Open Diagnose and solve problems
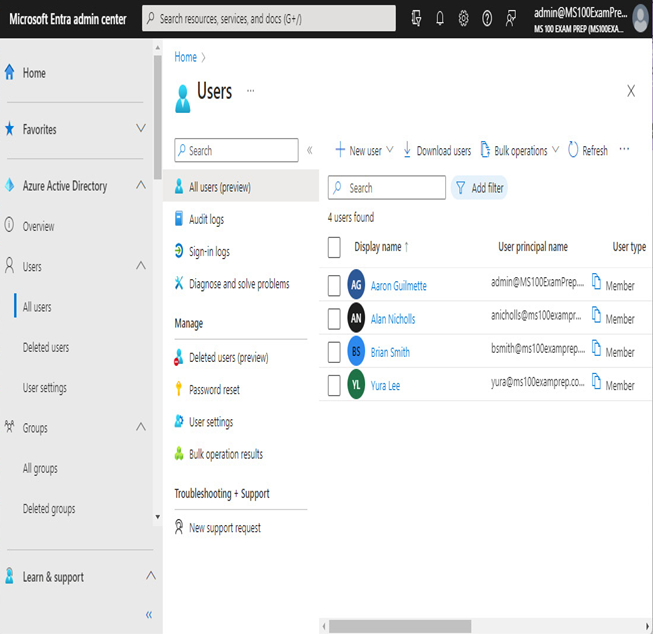 241,283
